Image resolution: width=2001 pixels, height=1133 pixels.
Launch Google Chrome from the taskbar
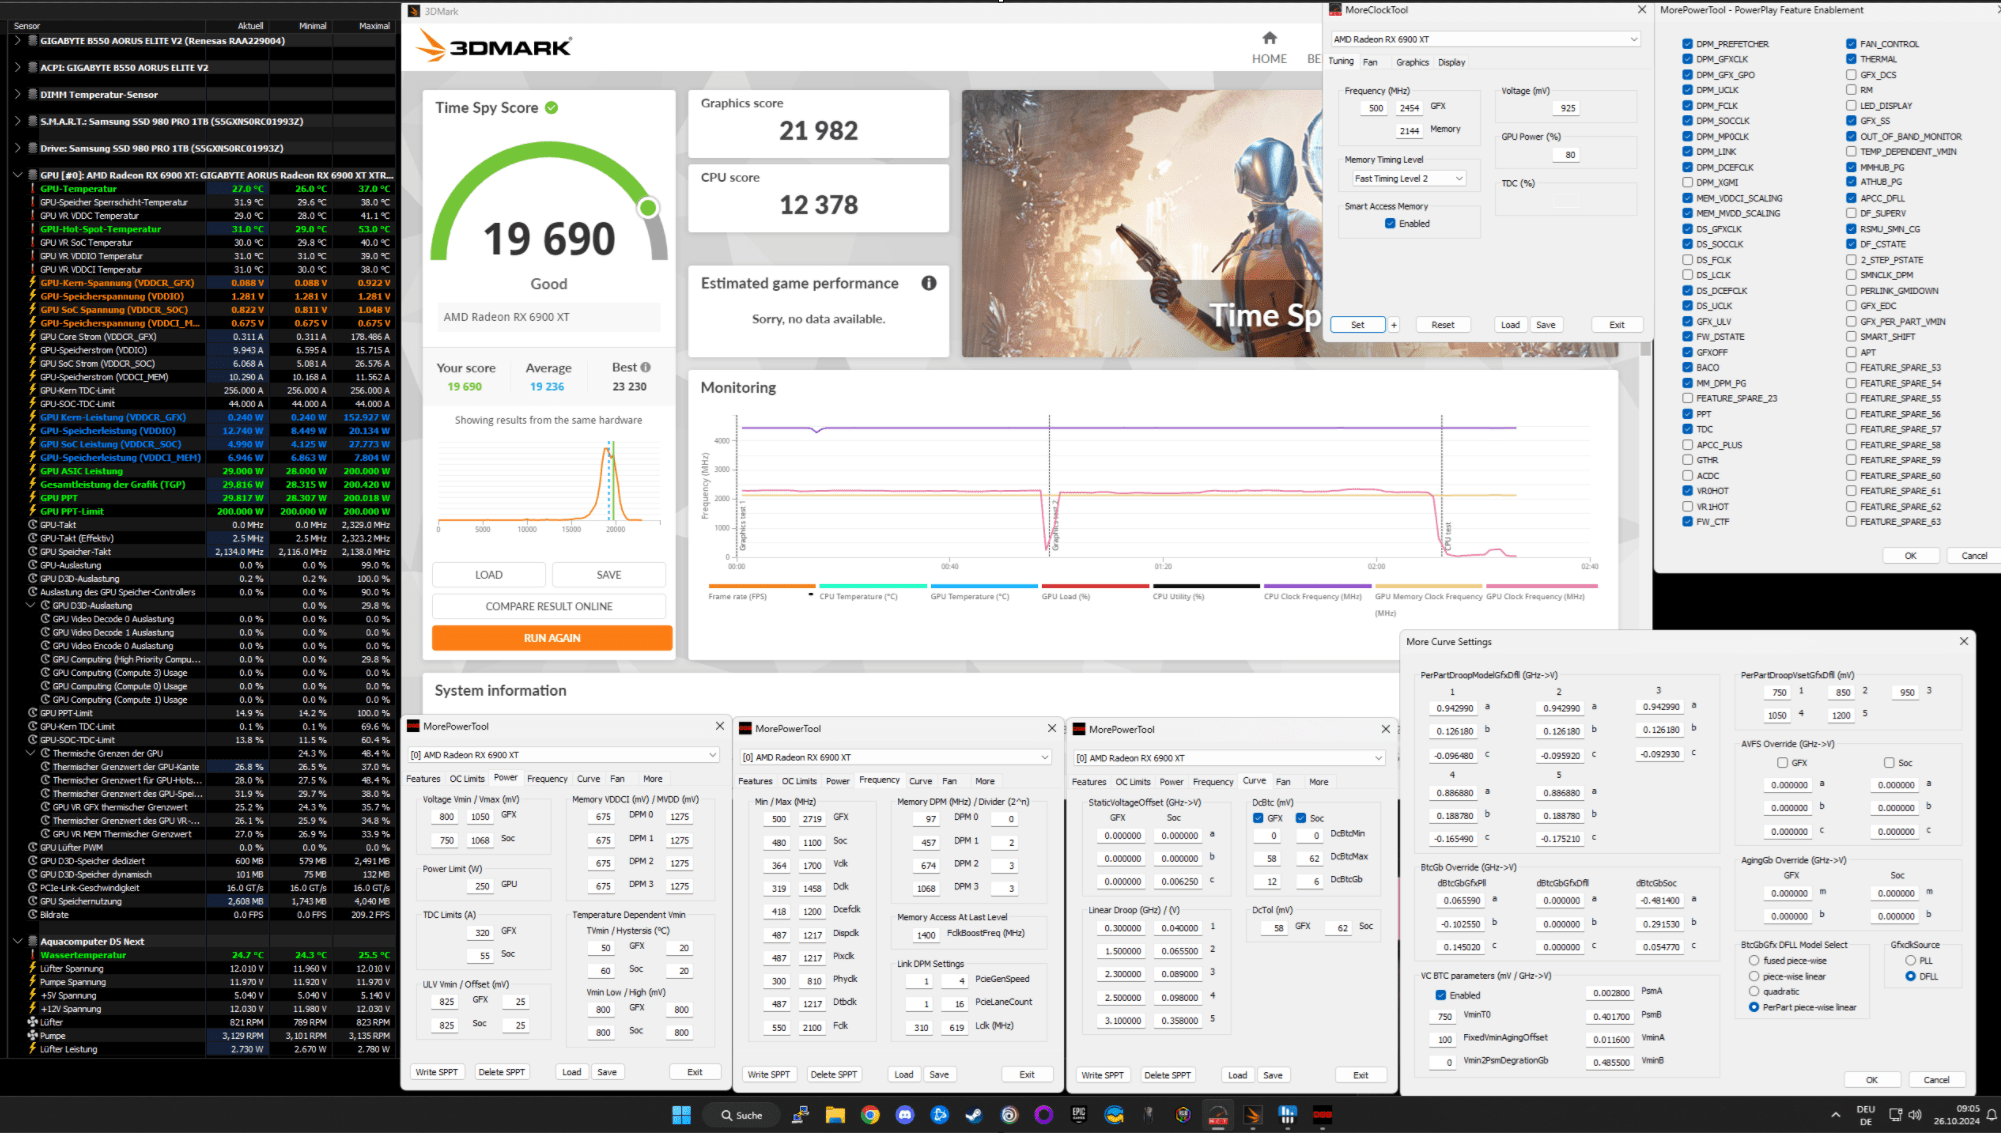click(870, 1115)
